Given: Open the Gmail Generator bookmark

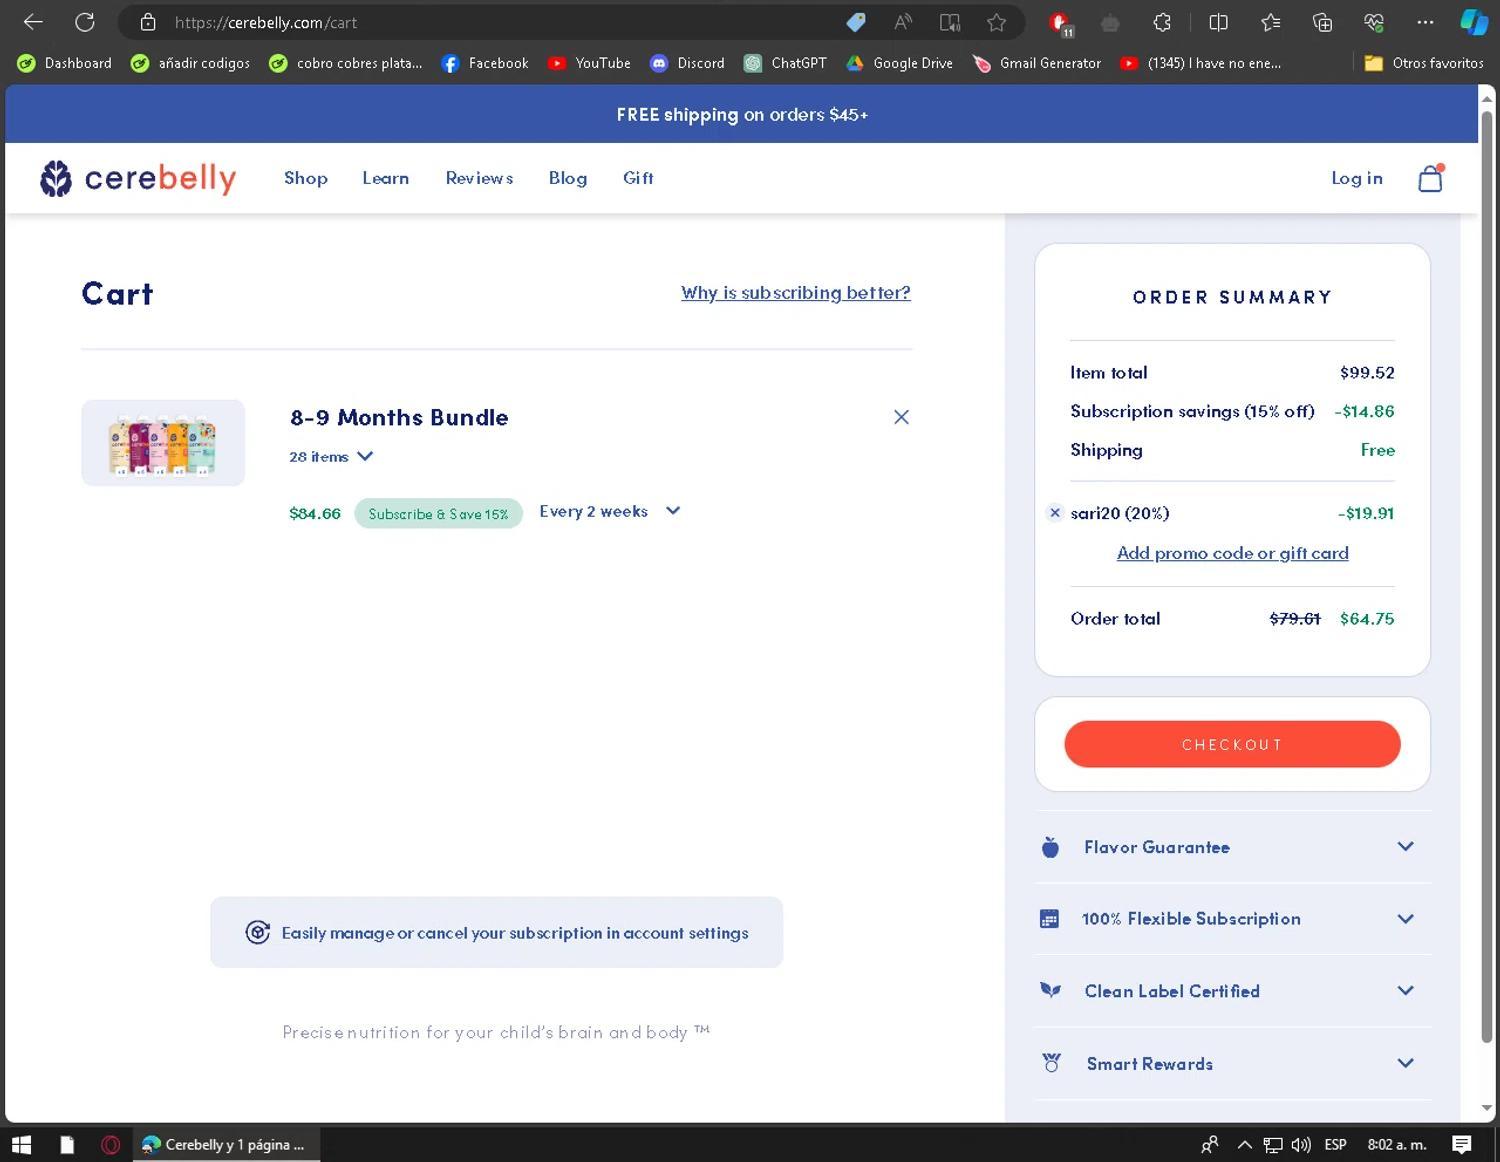Looking at the screenshot, I should coord(1037,63).
